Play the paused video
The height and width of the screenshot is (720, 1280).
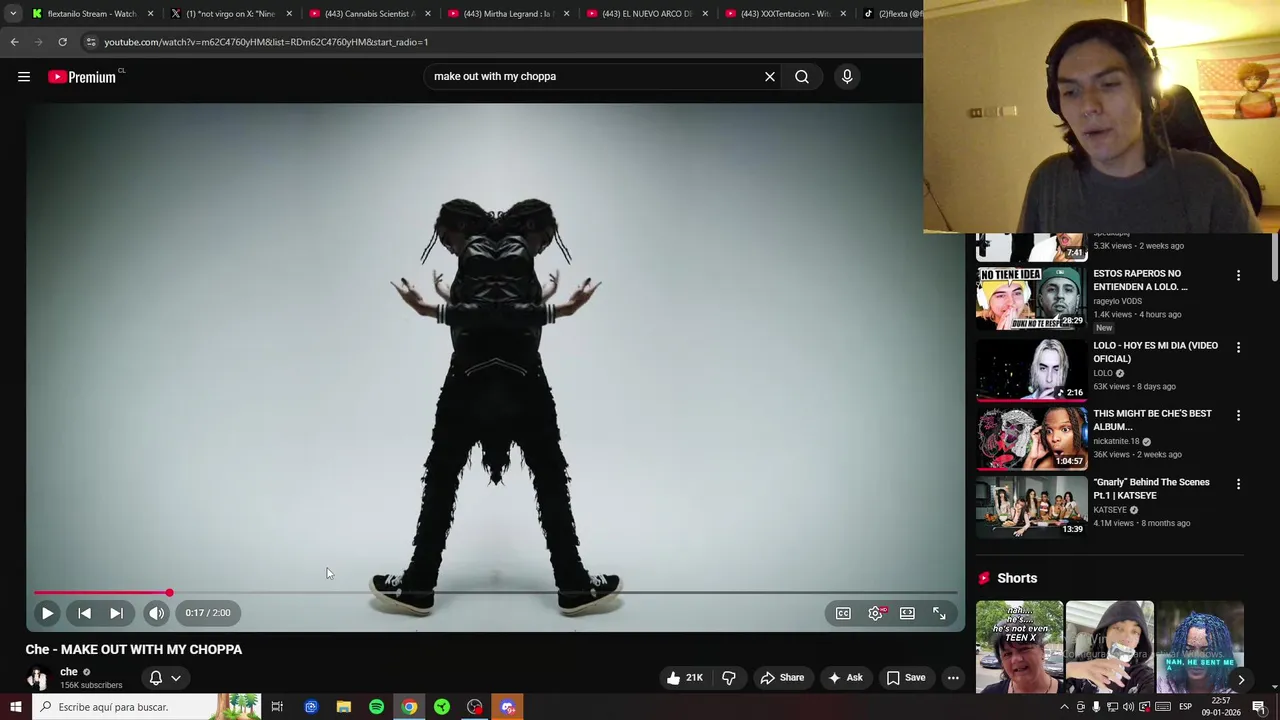(x=47, y=613)
